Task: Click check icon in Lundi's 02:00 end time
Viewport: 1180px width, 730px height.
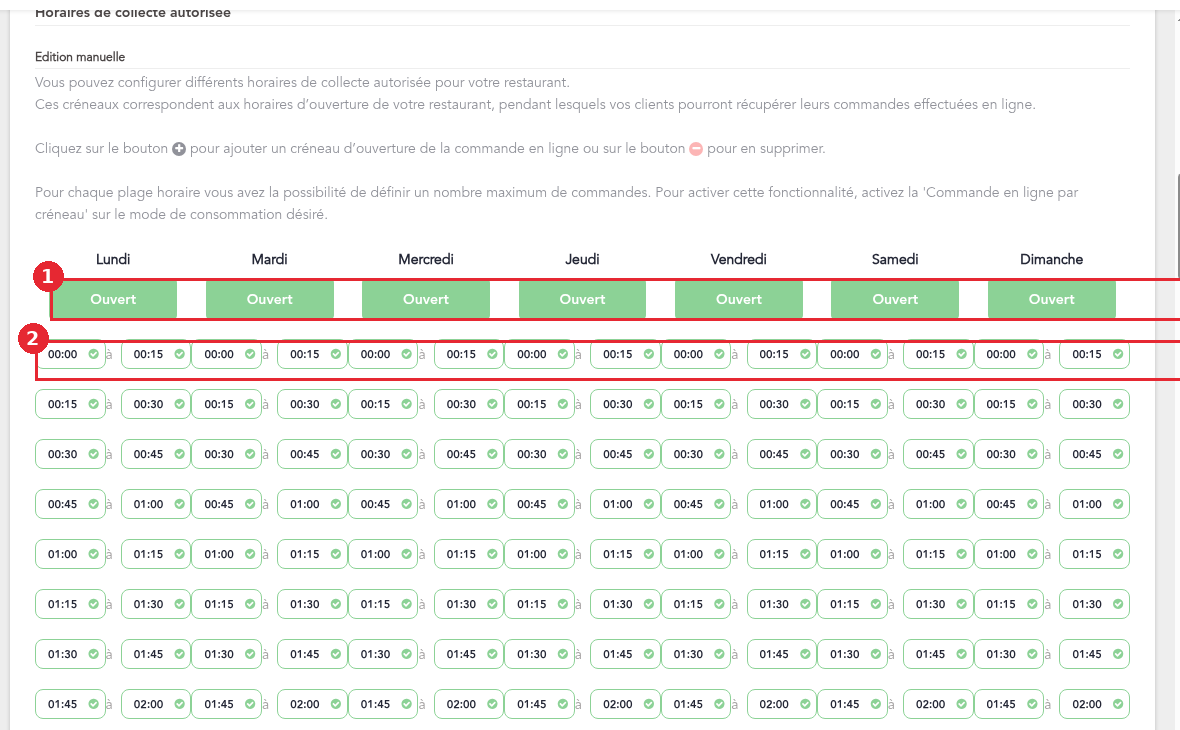Action: coord(179,704)
